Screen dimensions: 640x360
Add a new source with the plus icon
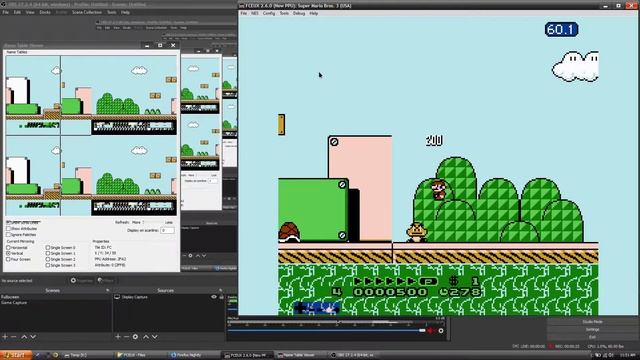(x=118, y=337)
